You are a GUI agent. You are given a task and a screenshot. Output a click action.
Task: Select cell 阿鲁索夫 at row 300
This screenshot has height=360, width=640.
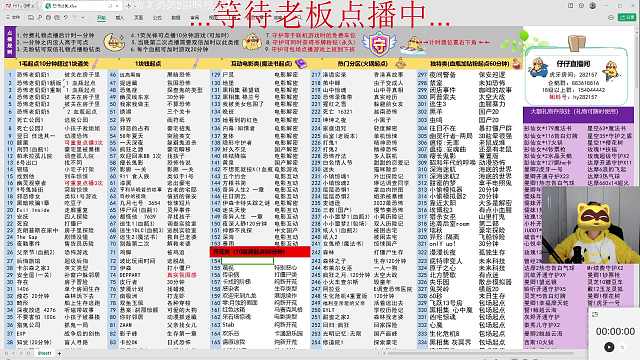pos(441,98)
